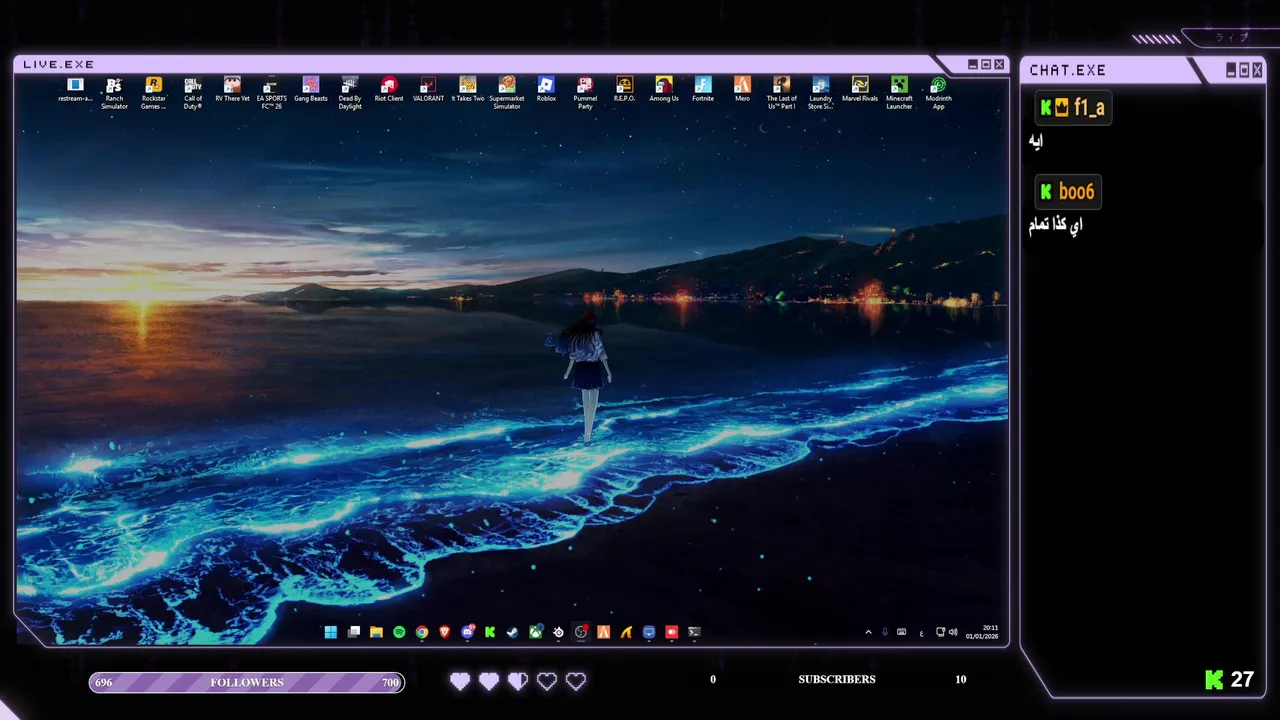Image resolution: width=1280 pixels, height=720 pixels.
Task: Open the touch keyboard tray icon
Action: [x=902, y=632]
